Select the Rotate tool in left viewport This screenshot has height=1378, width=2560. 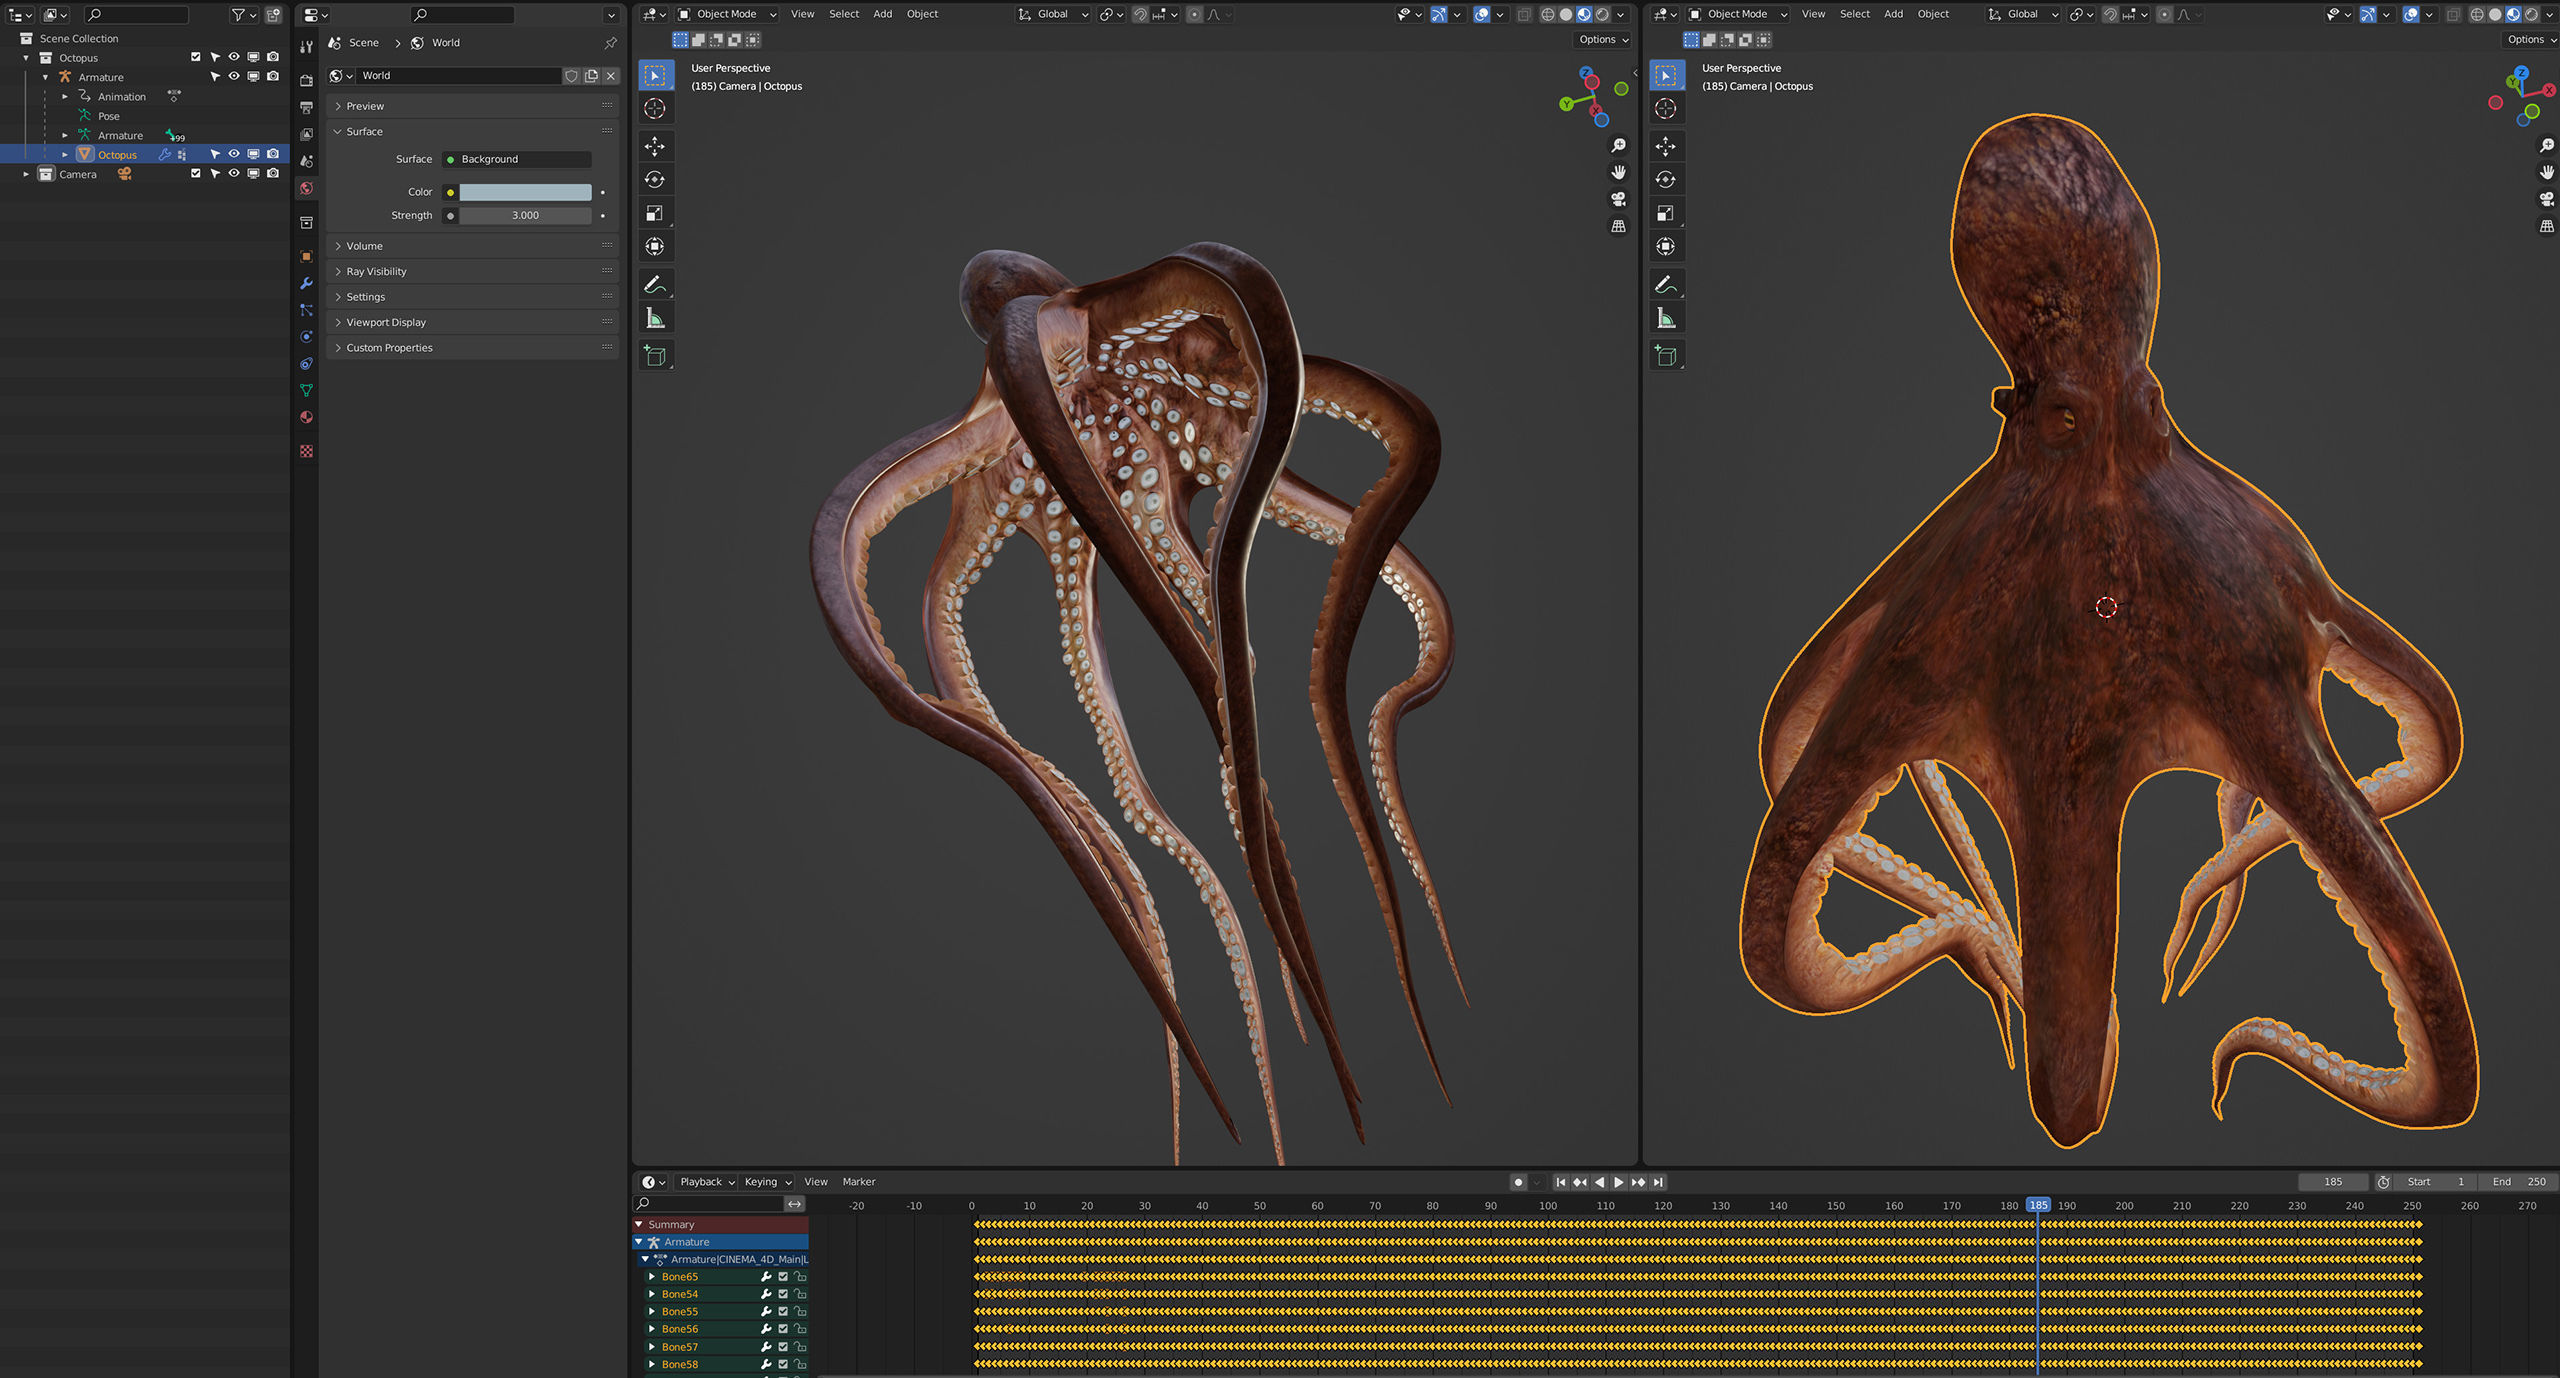pyautogui.click(x=655, y=180)
